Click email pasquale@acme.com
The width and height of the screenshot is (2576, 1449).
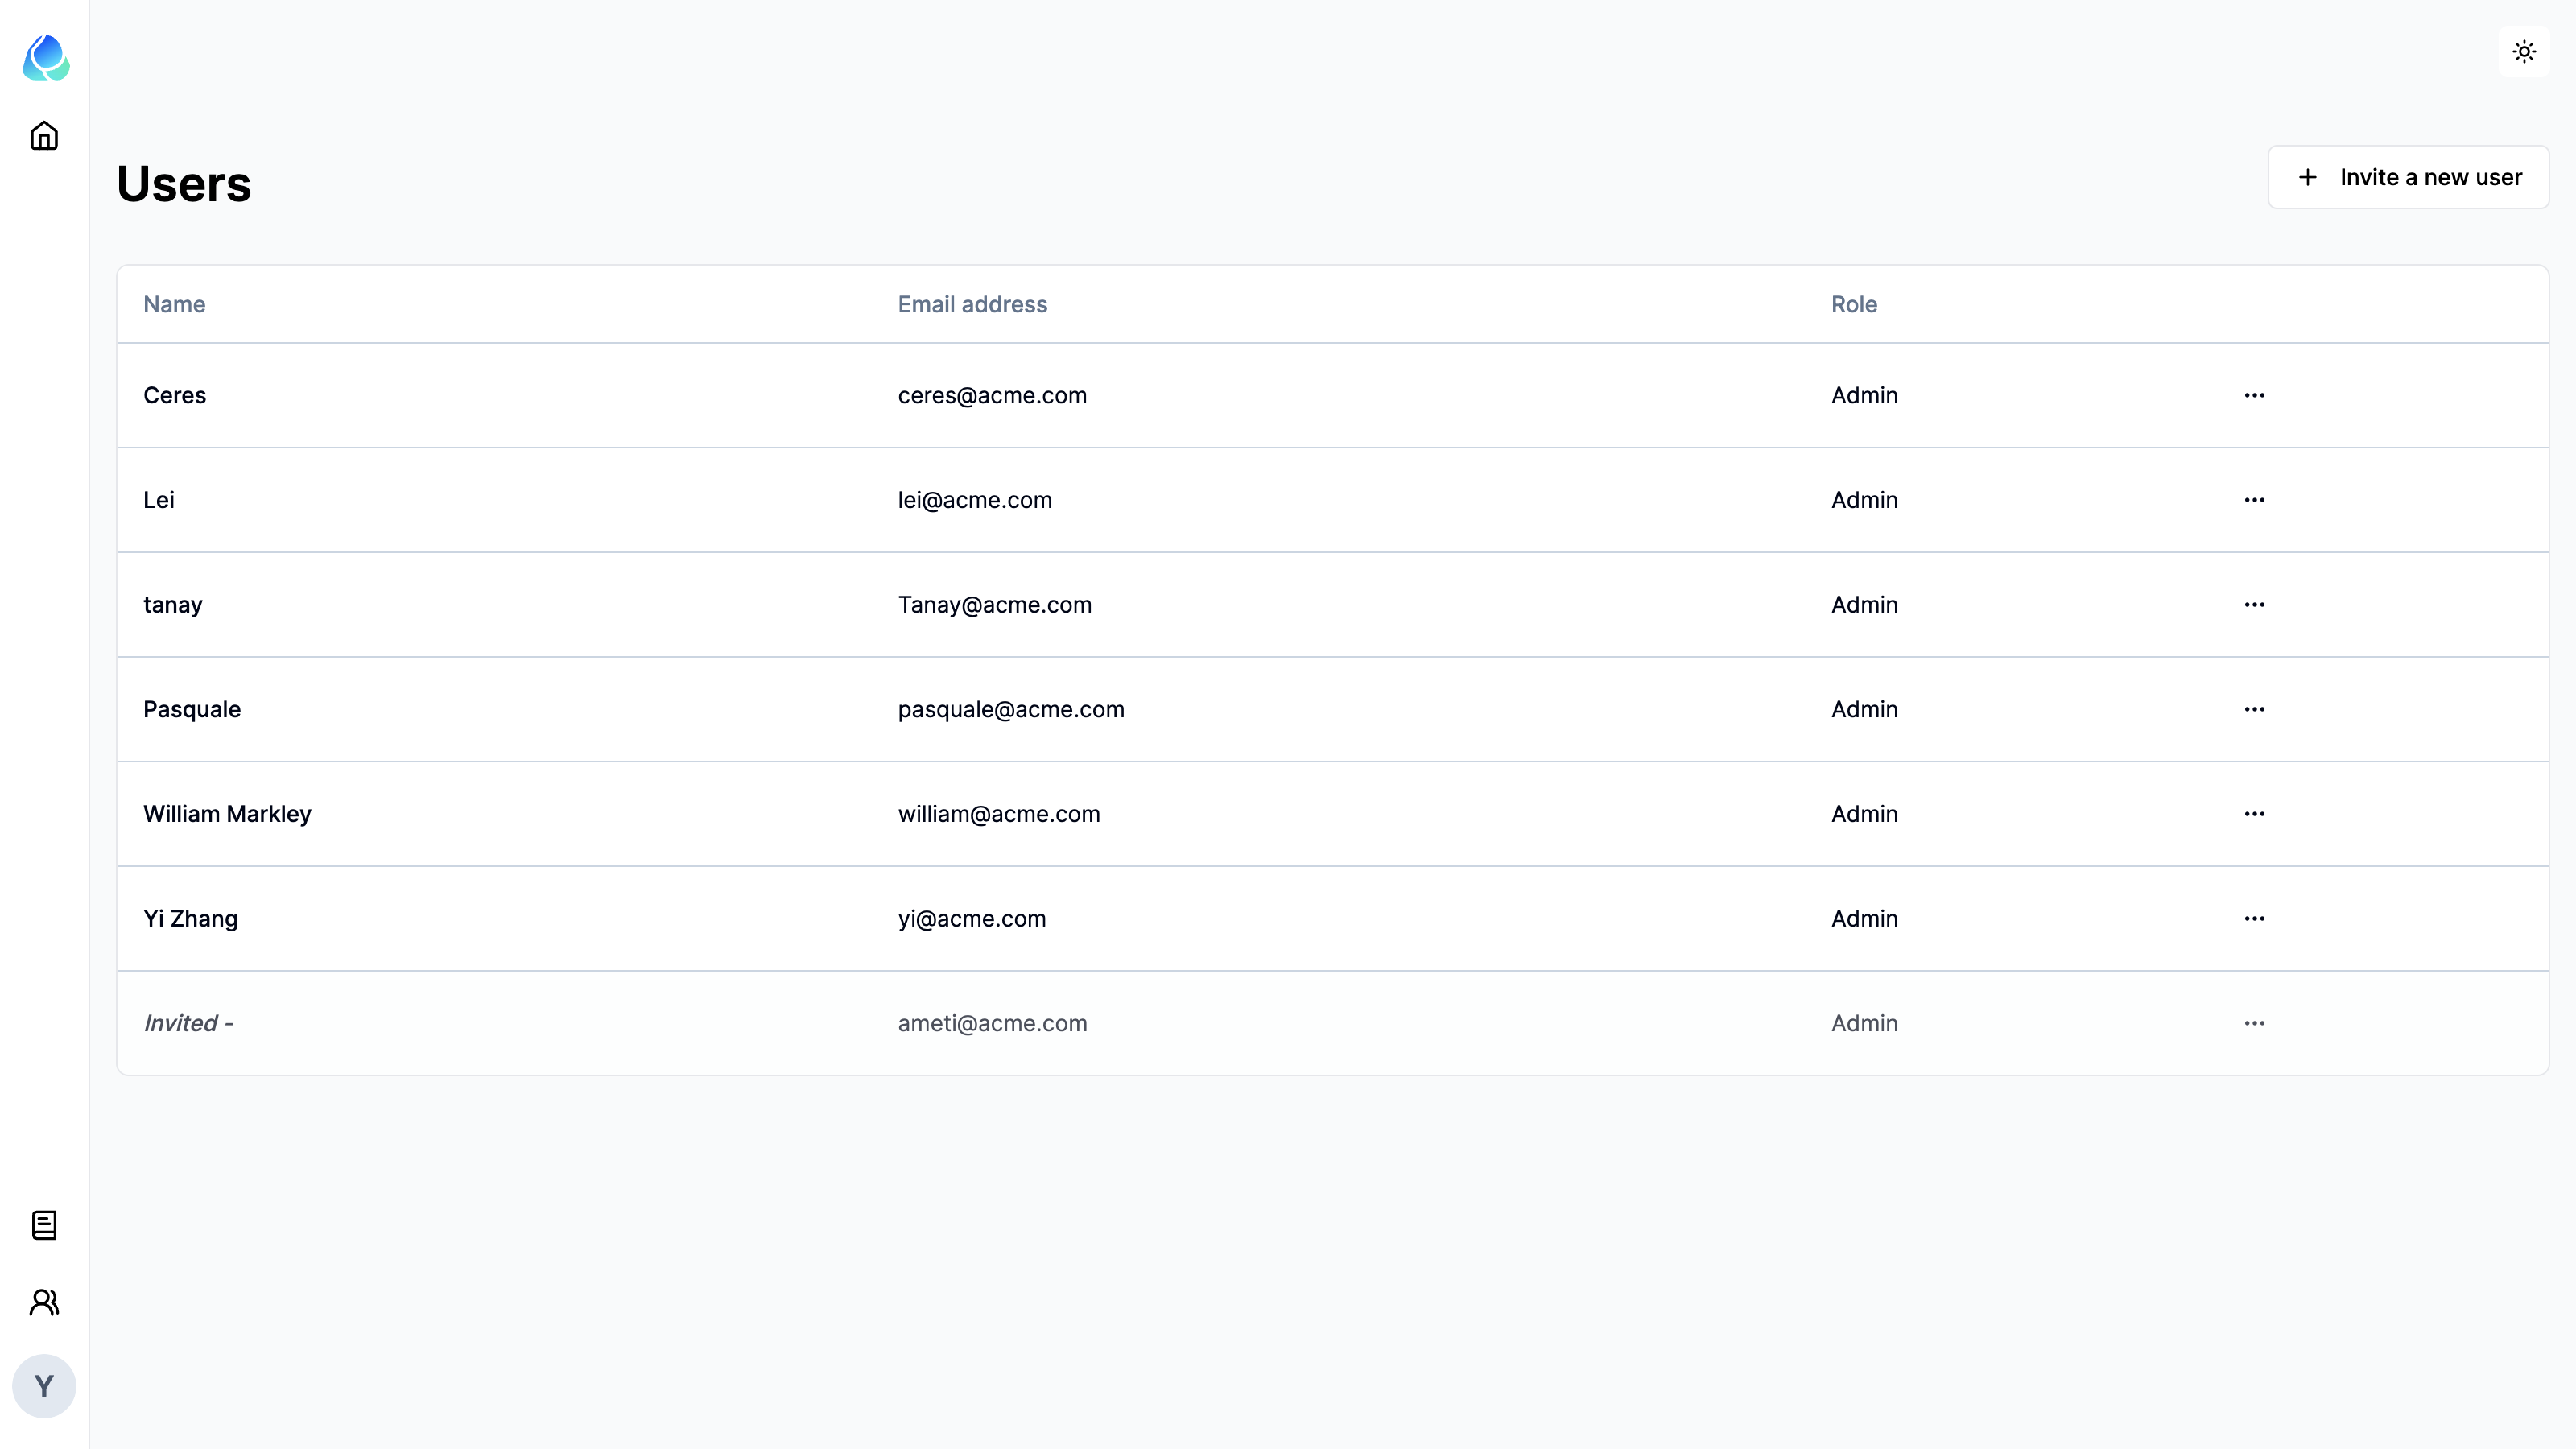[x=1011, y=709]
